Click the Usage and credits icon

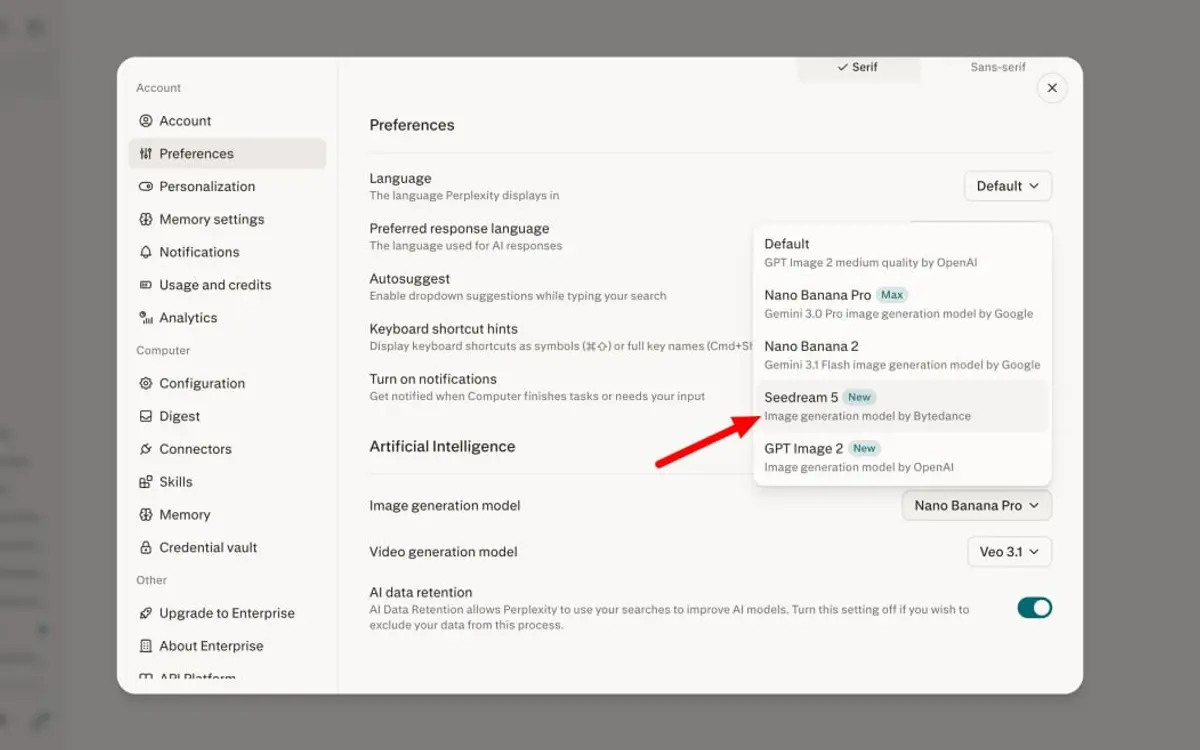(x=146, y=285)
